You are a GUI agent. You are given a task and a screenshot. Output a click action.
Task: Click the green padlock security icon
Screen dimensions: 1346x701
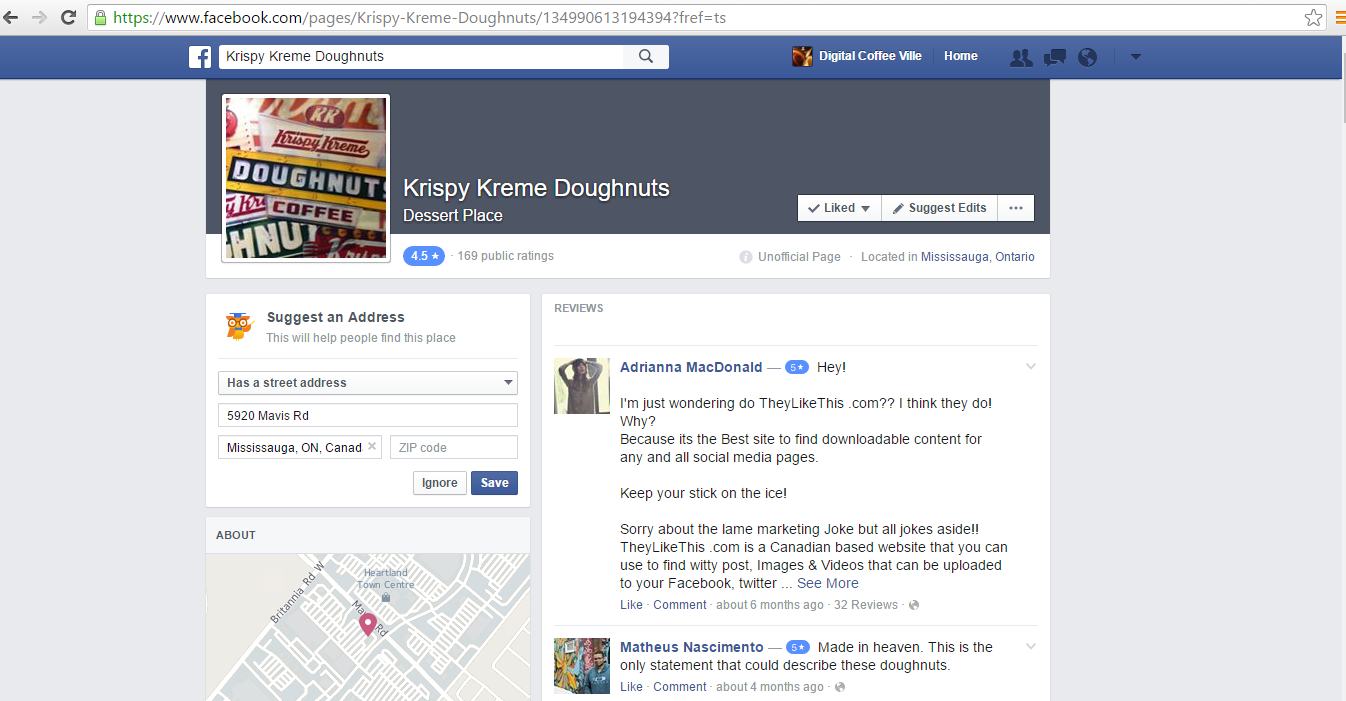[x=99, y=18]
